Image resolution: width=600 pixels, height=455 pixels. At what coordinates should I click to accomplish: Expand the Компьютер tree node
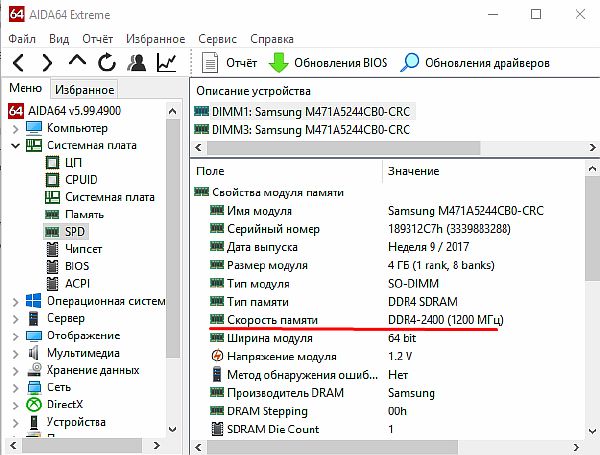coord(15,129)
